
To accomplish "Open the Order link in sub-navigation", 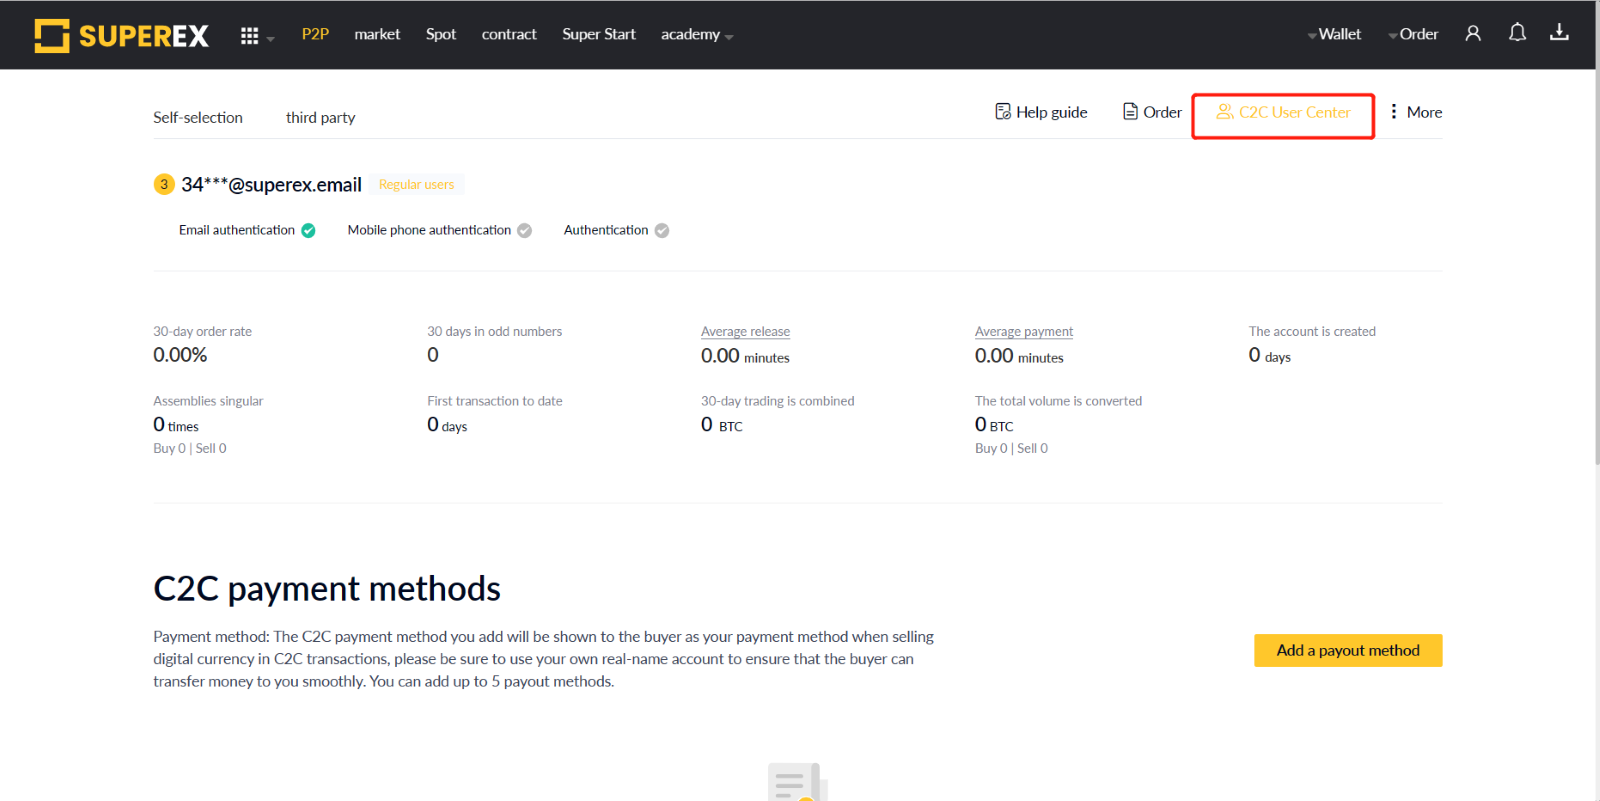I will (1152, 112).
